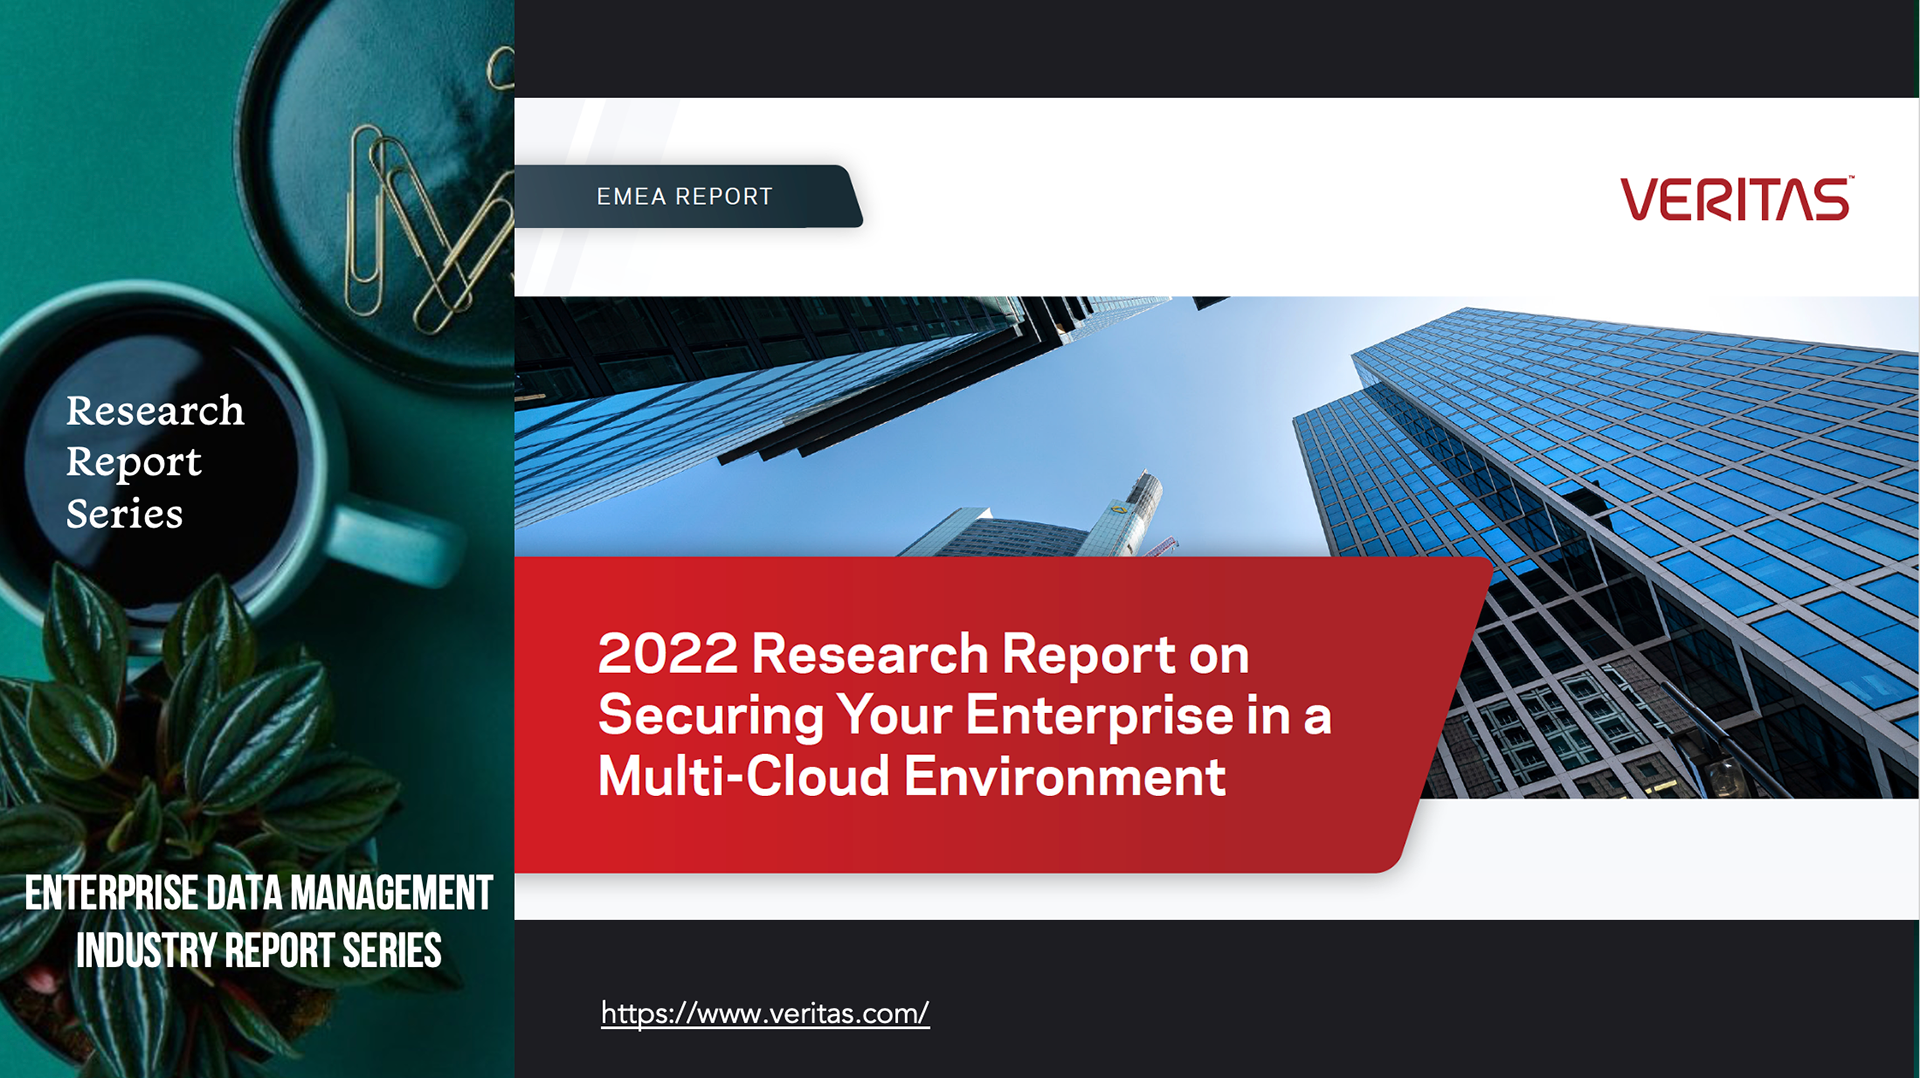The height and width of the screenshot is (1078, 1920).
Task: Click the Enterprise Data Management heading
Action: coord(258,921)
